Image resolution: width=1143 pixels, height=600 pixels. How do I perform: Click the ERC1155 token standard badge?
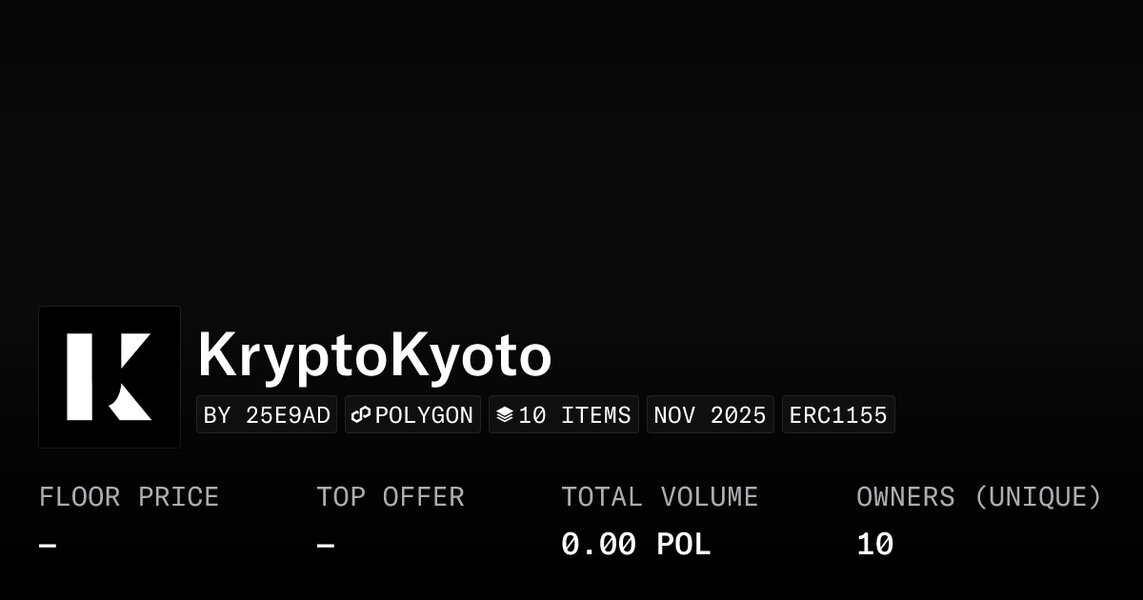point(838,415)
